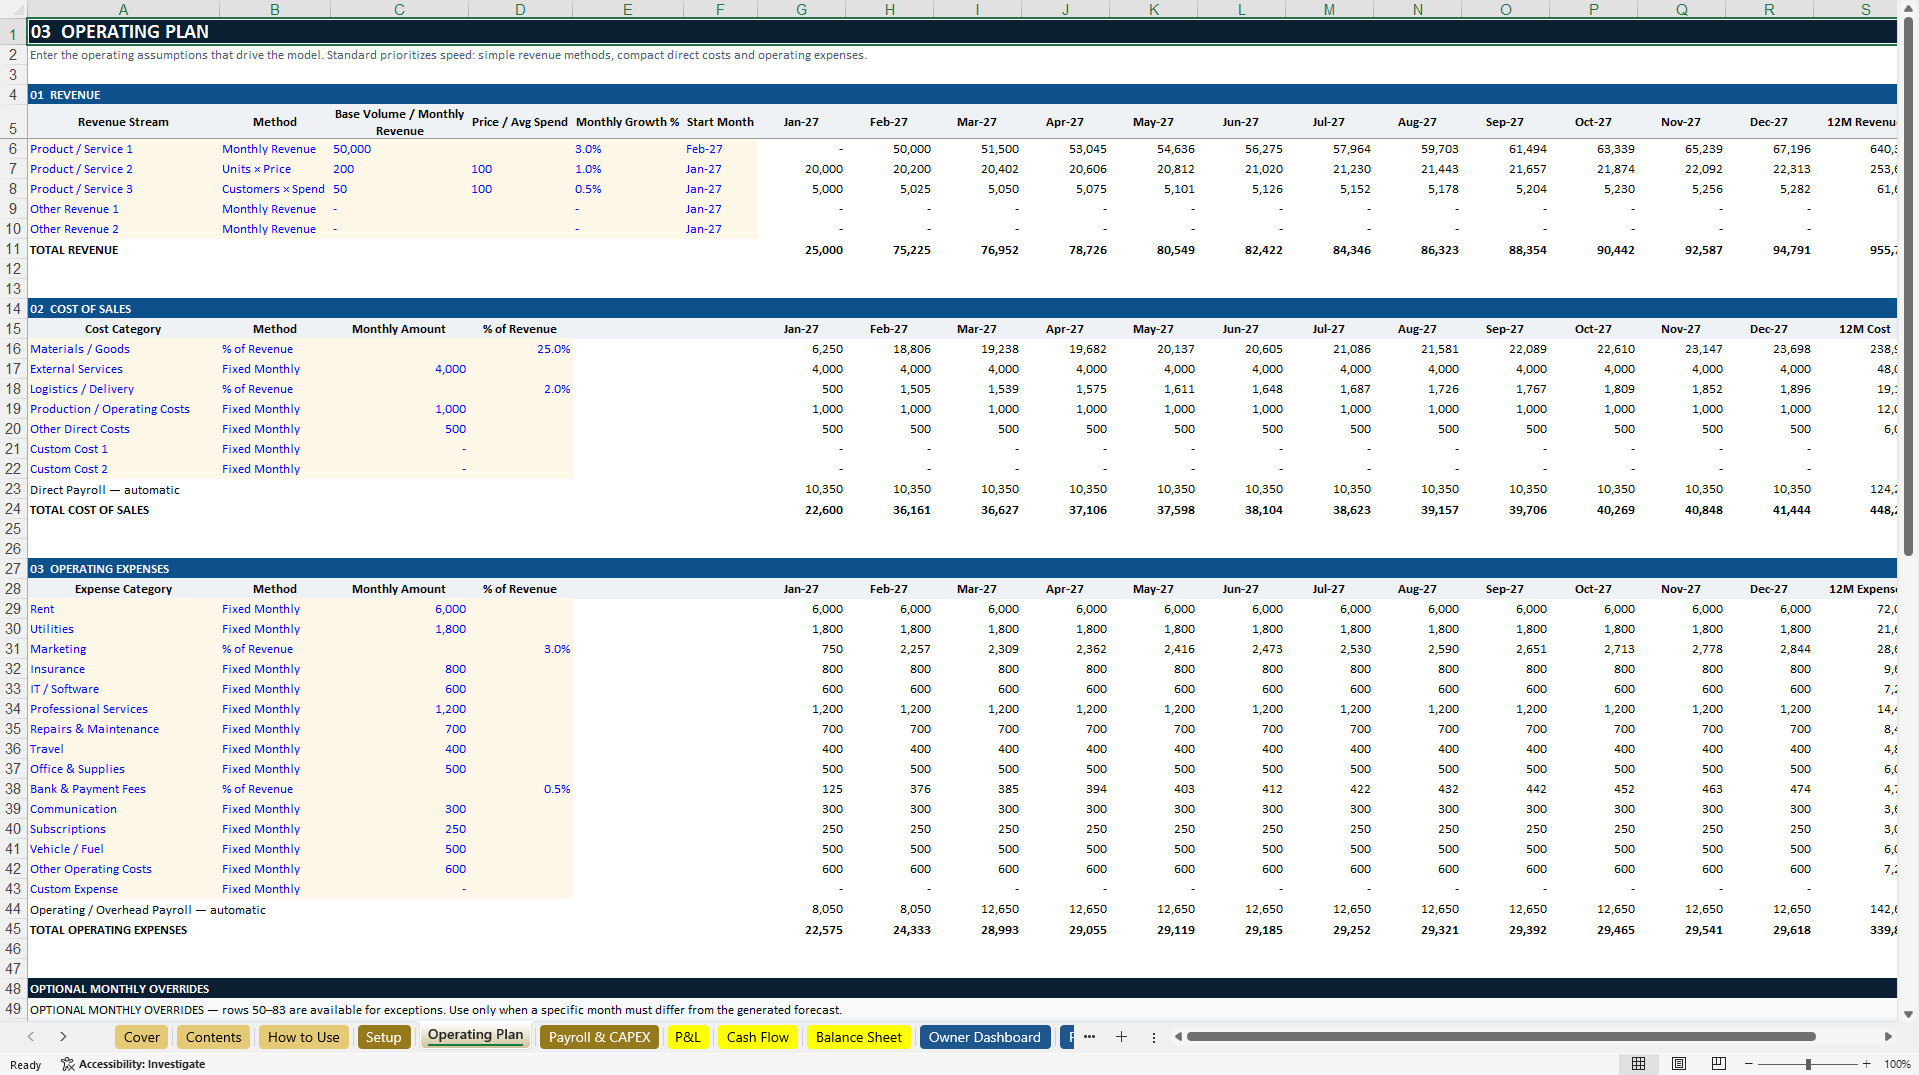The width and height of the screenshot is (1919, 1075).
Task: Switch to Page Layout view icon
Action: (x=1679, y=1064)
